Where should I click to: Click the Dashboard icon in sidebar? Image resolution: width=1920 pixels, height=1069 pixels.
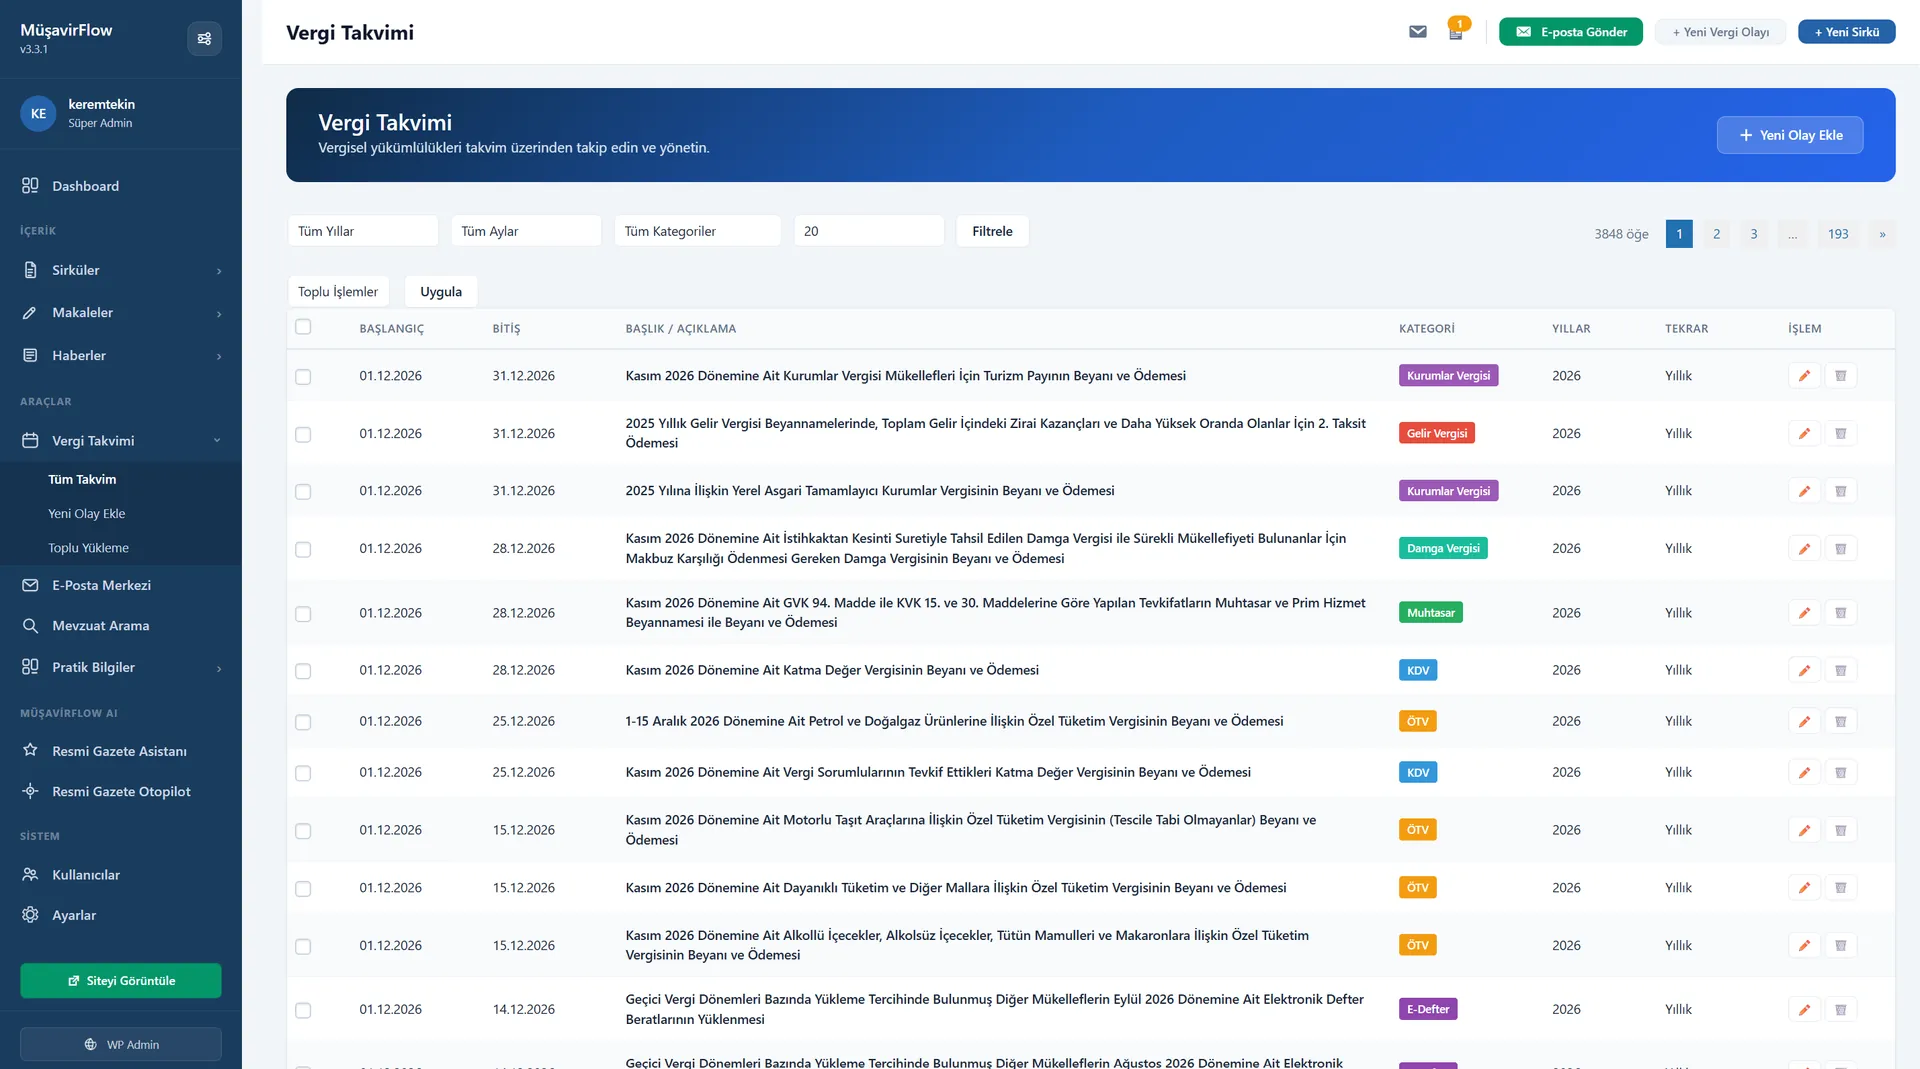pos(30,186)
